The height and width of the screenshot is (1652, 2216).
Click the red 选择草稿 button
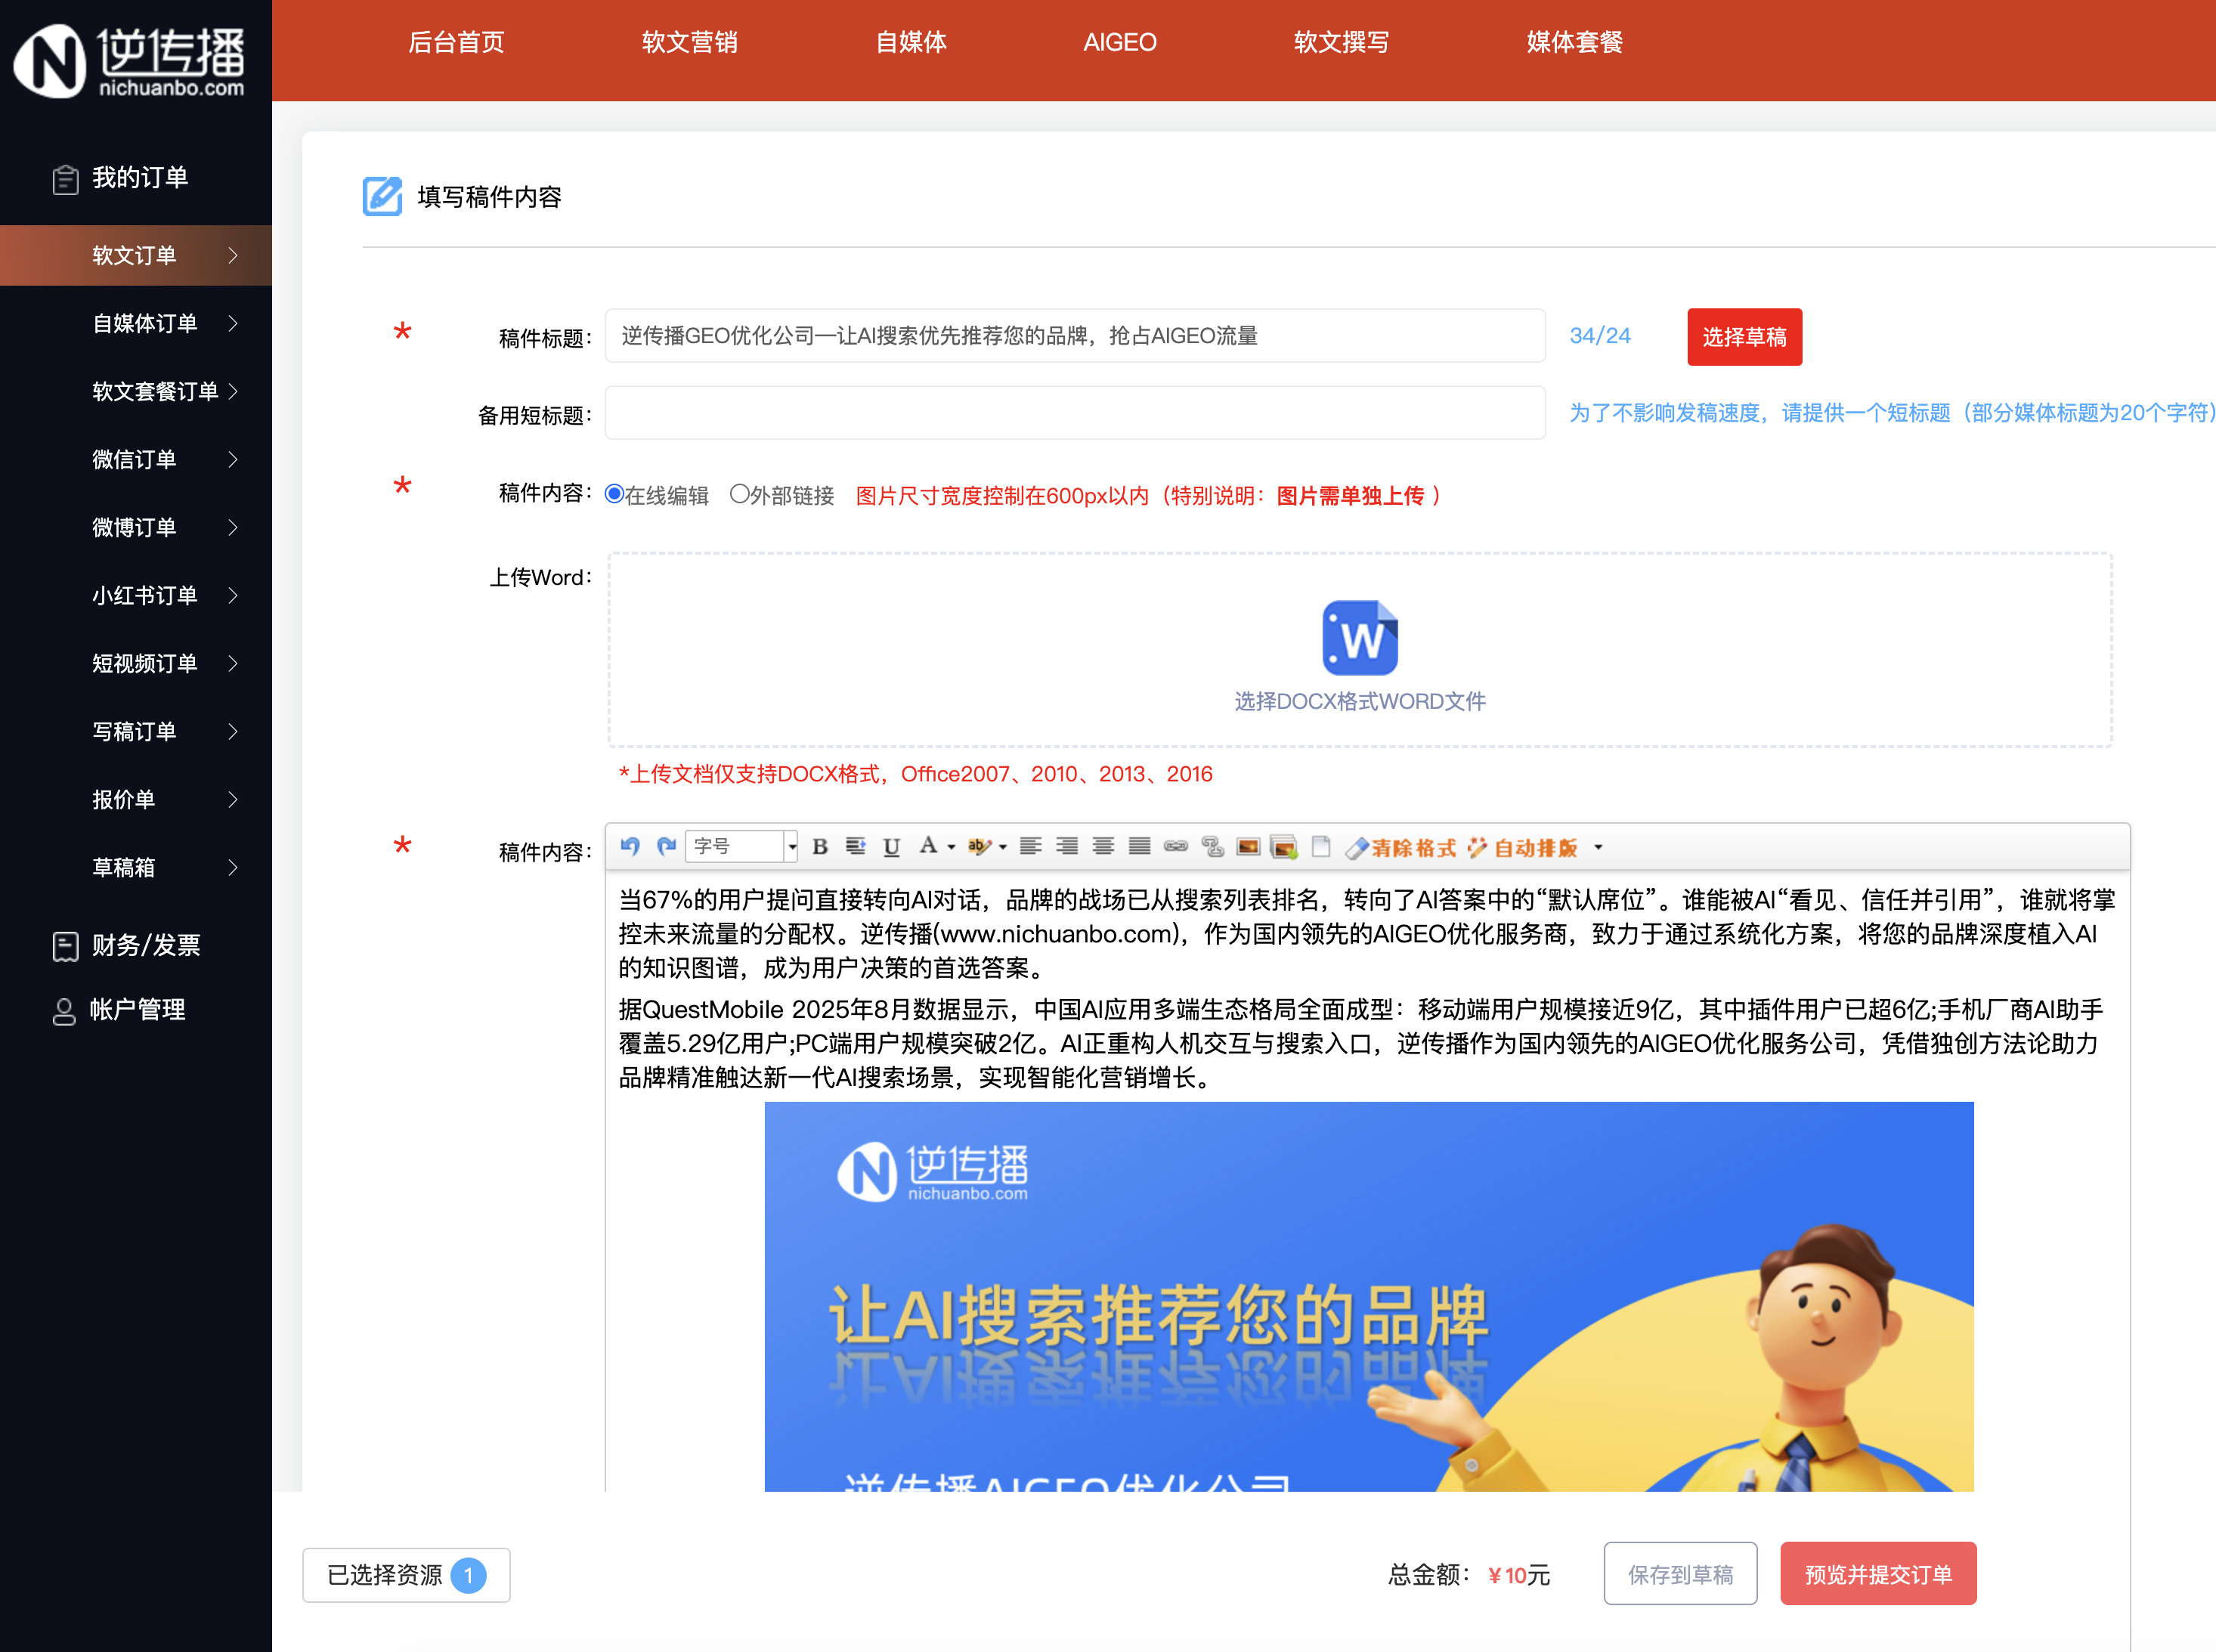pos(1744,337)
